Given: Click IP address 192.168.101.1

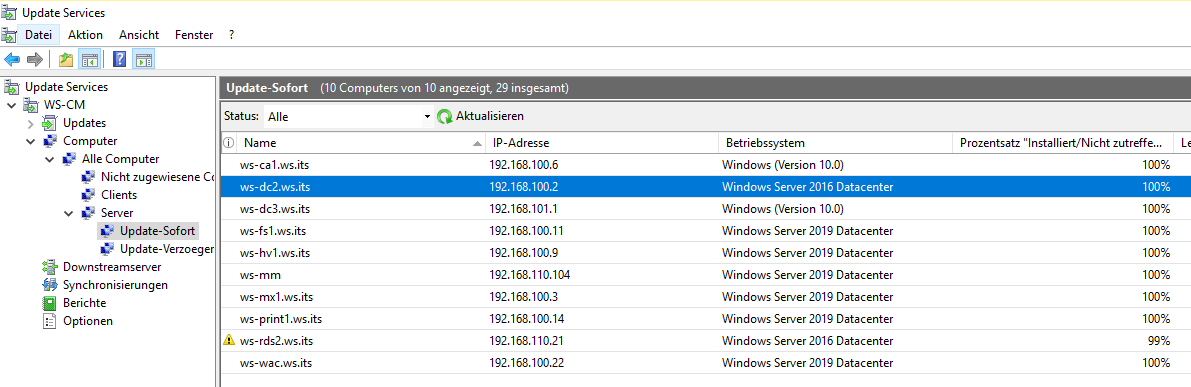Looking at the screenshot, I should point(523,209).
